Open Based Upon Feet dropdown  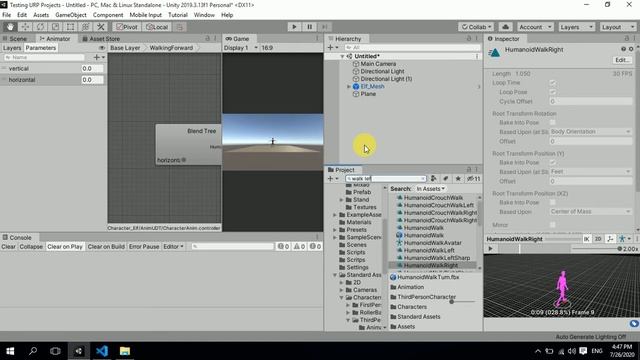click(590, 172)
